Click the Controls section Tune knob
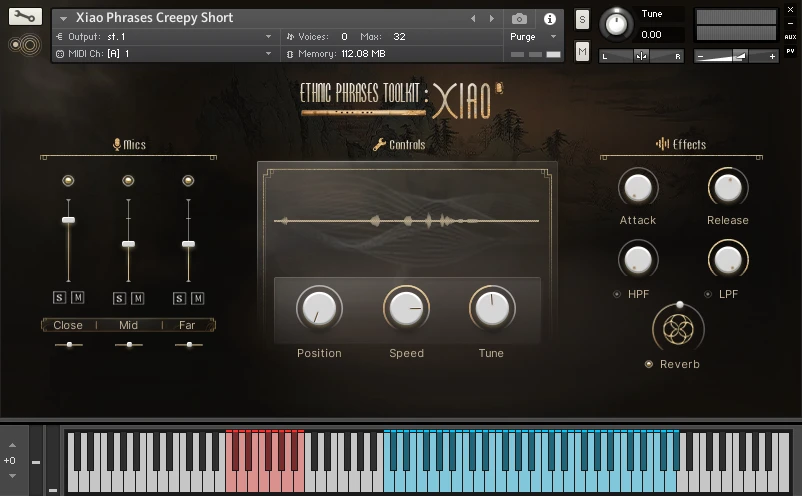 [492, 308]
